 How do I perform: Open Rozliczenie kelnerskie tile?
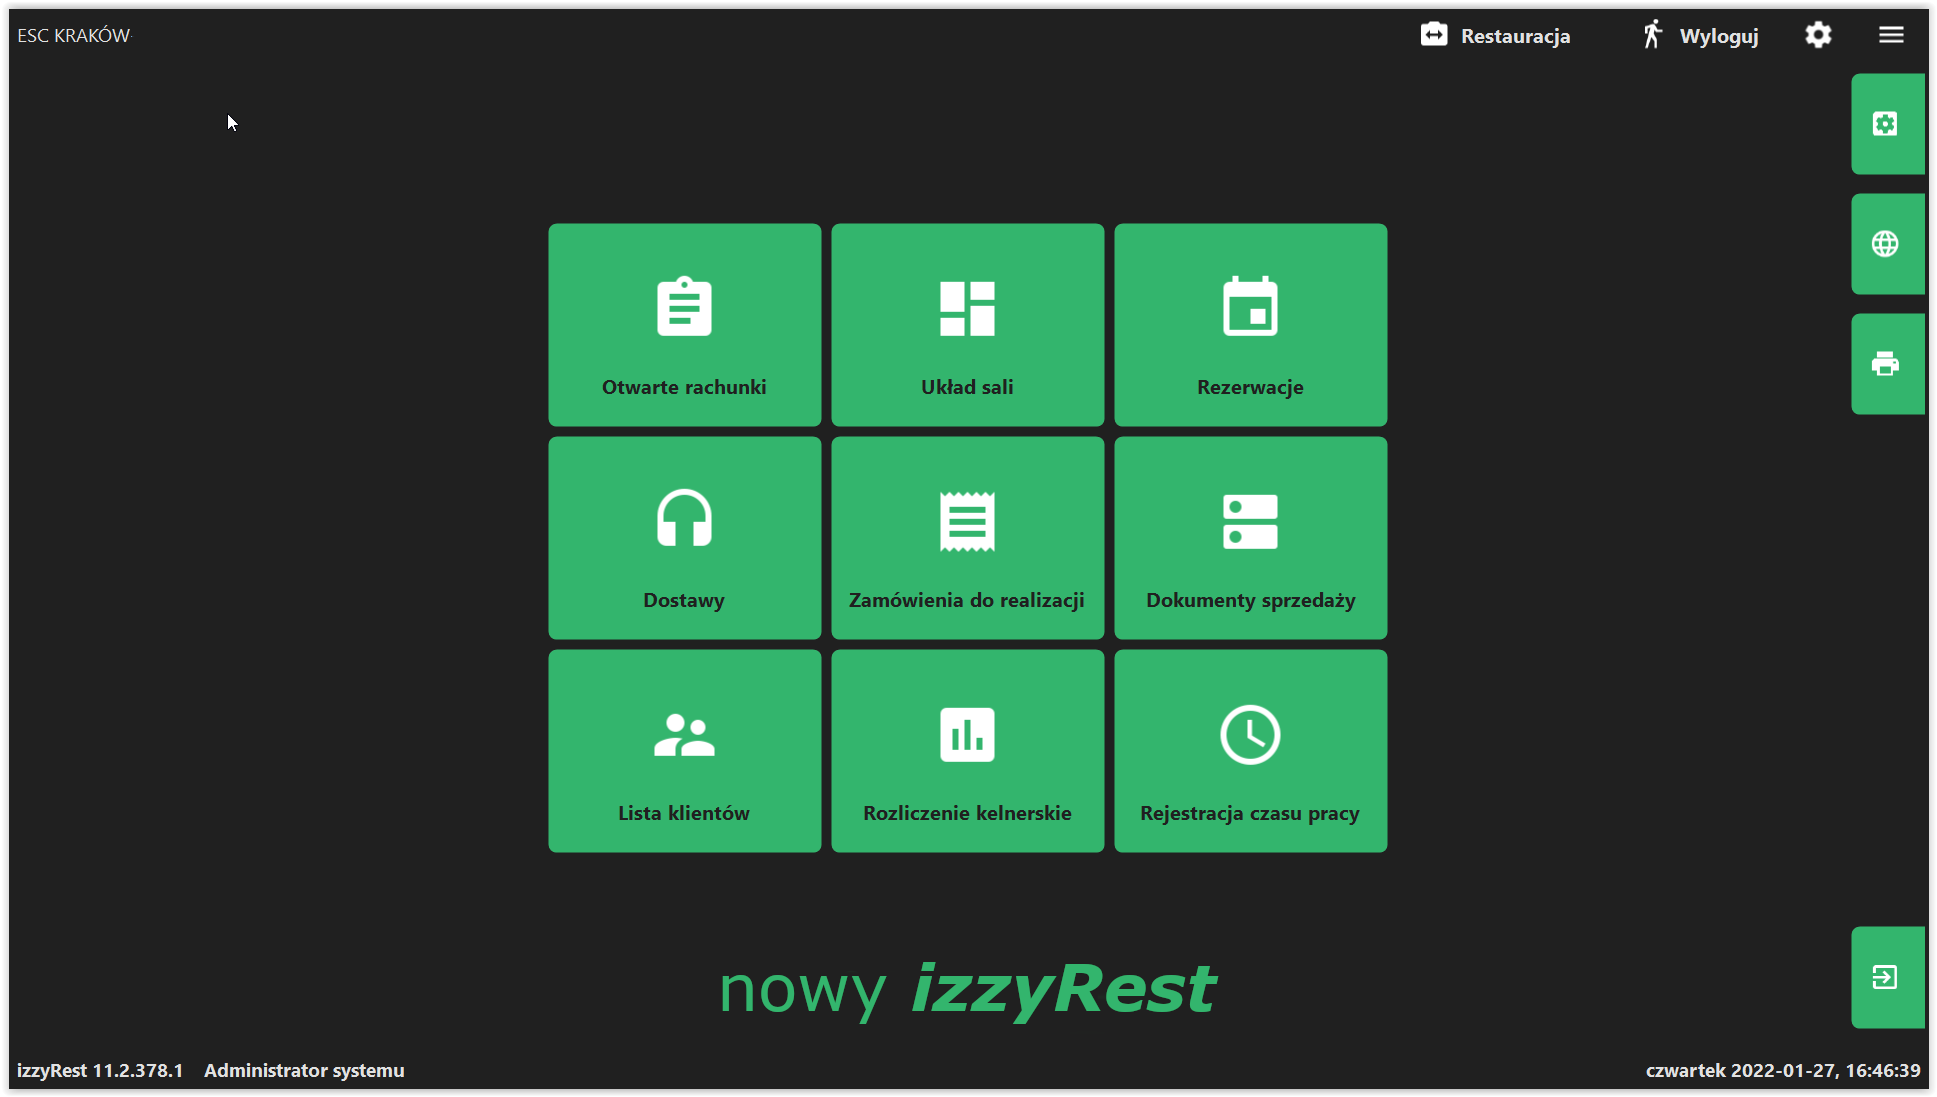967,751
